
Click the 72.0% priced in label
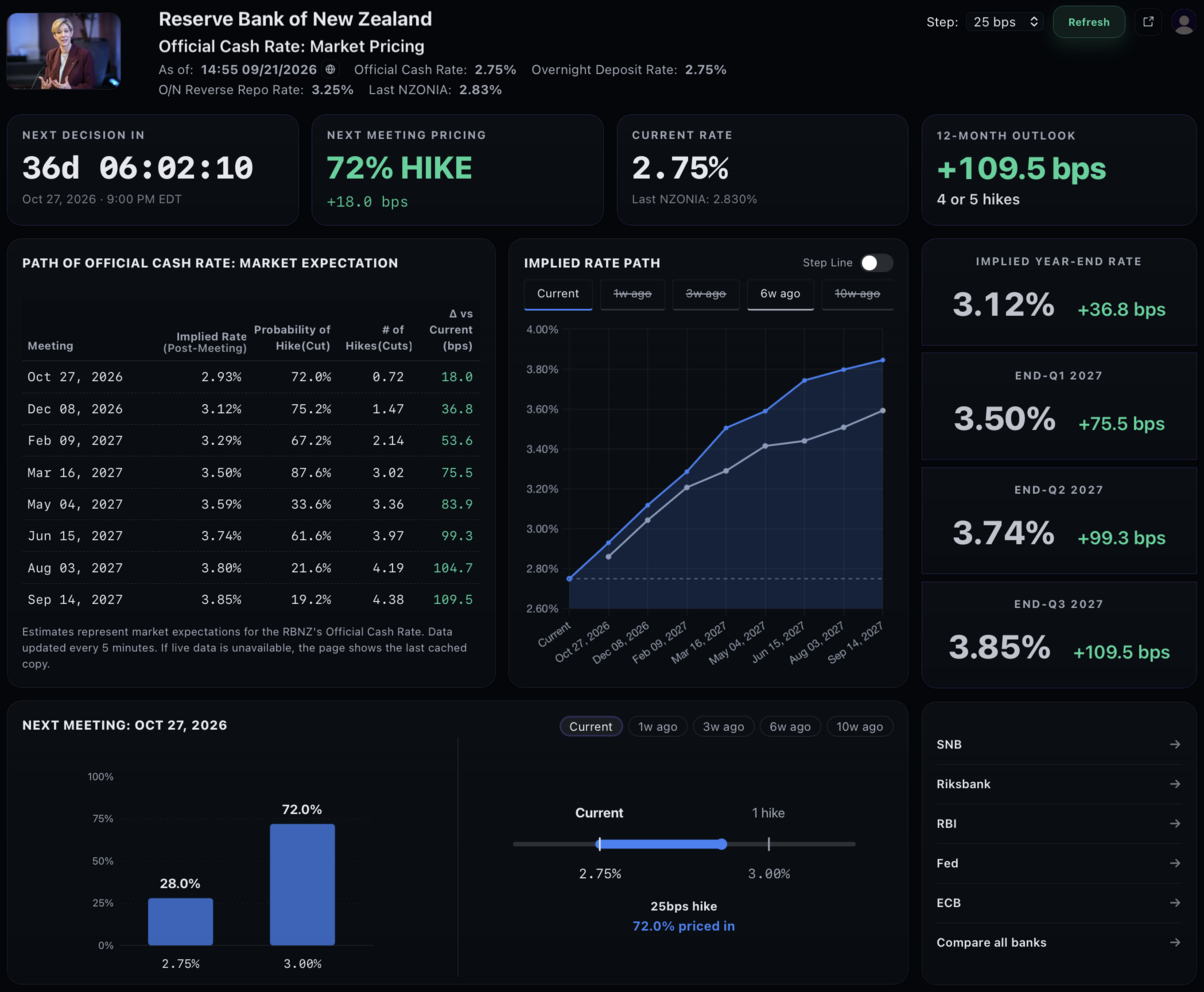[684, 926]
